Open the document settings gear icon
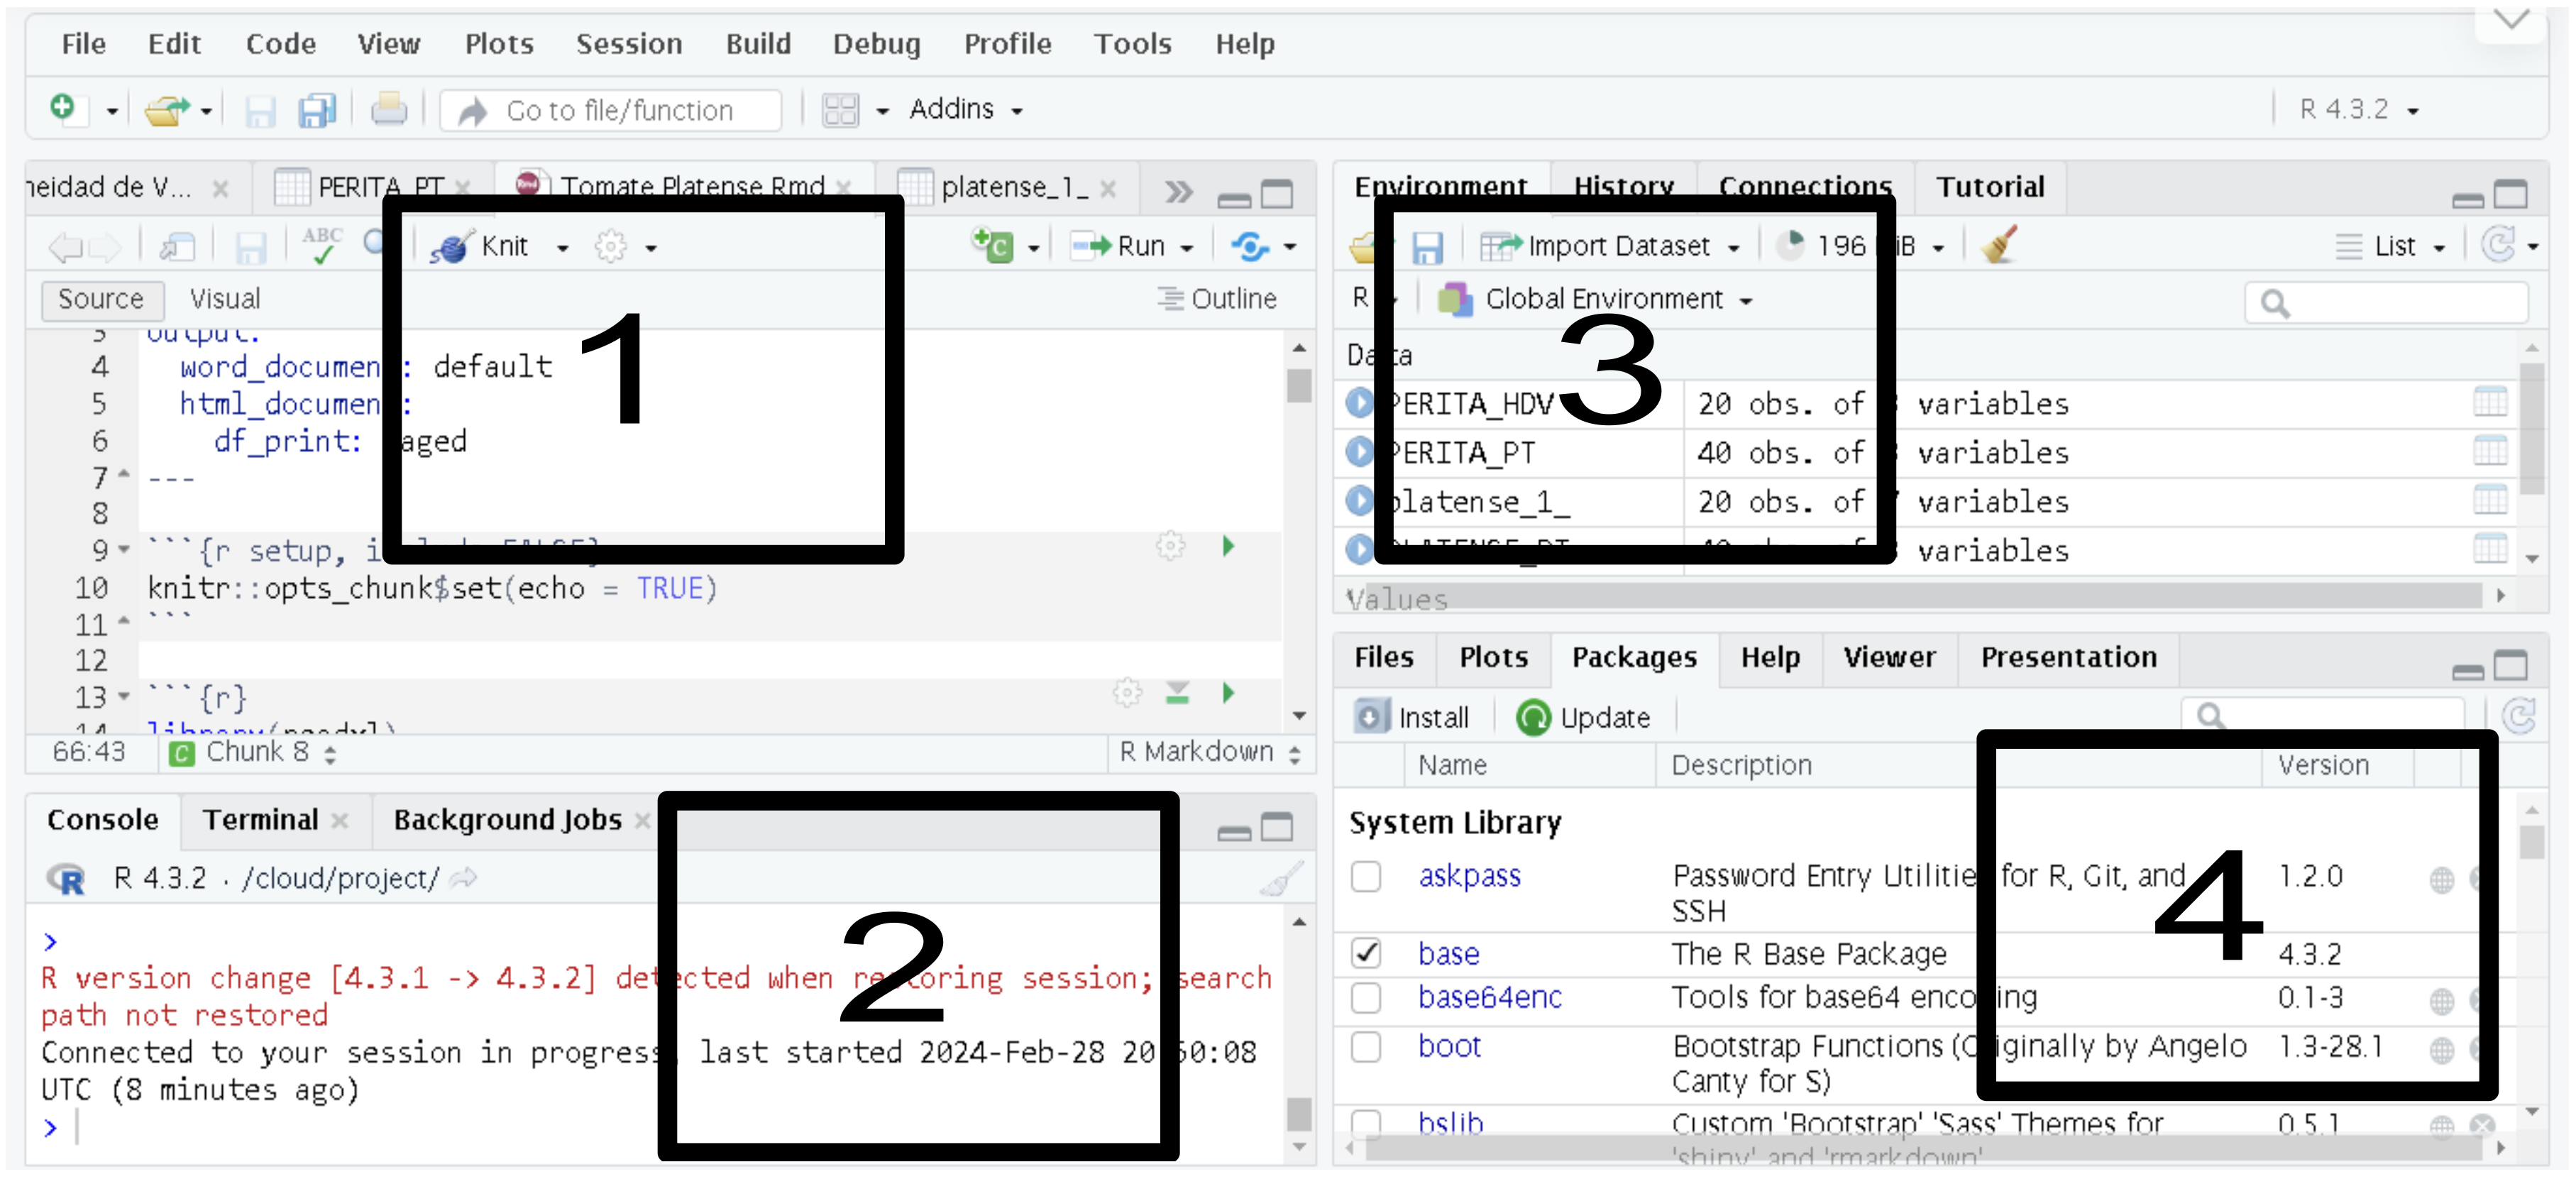Screen dimensions: 2576x1184 click(x=611, y=246)
